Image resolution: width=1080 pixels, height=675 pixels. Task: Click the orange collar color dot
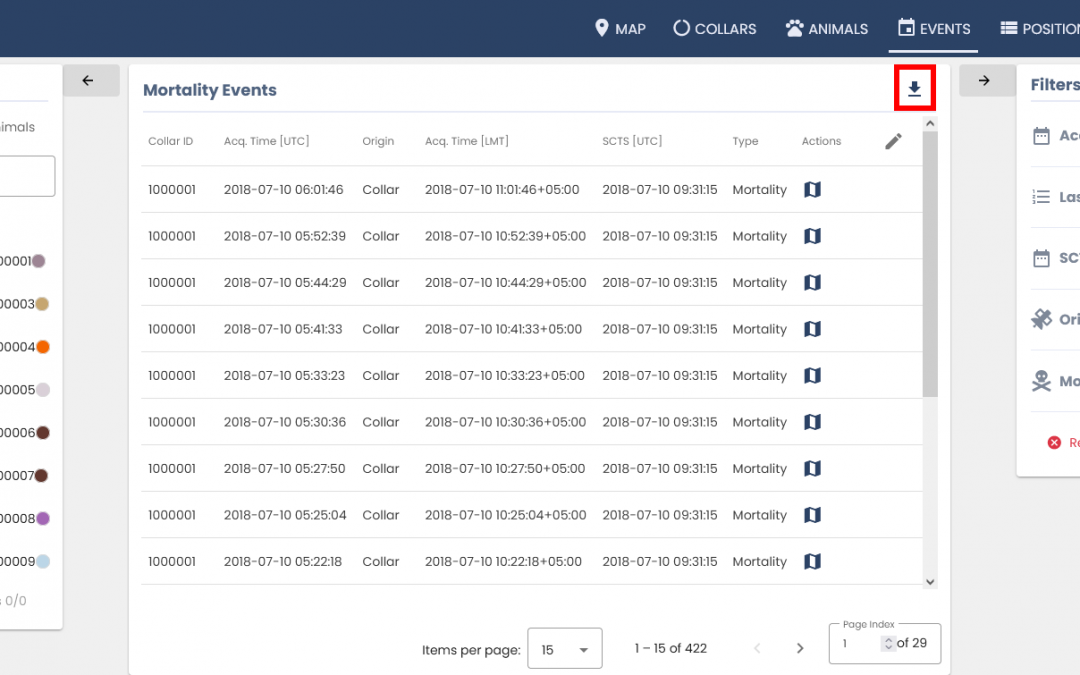pos(43,347)
